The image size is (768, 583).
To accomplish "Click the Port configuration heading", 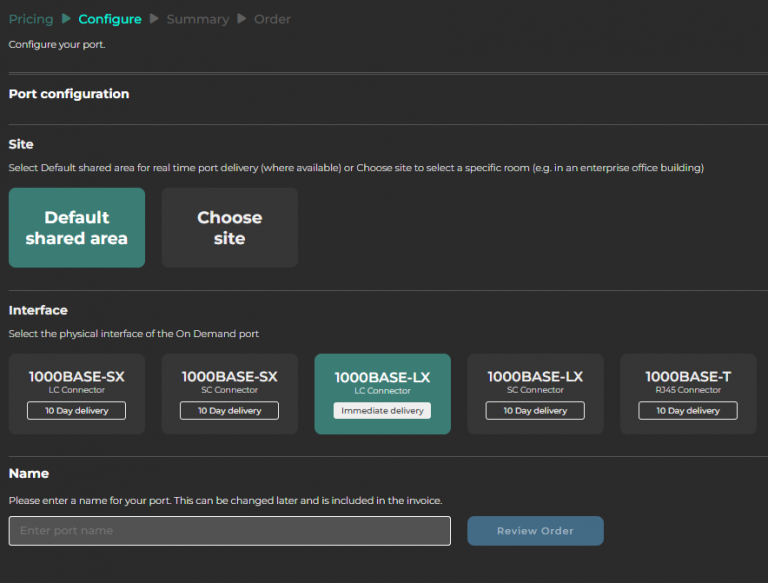I will (69, 94).
